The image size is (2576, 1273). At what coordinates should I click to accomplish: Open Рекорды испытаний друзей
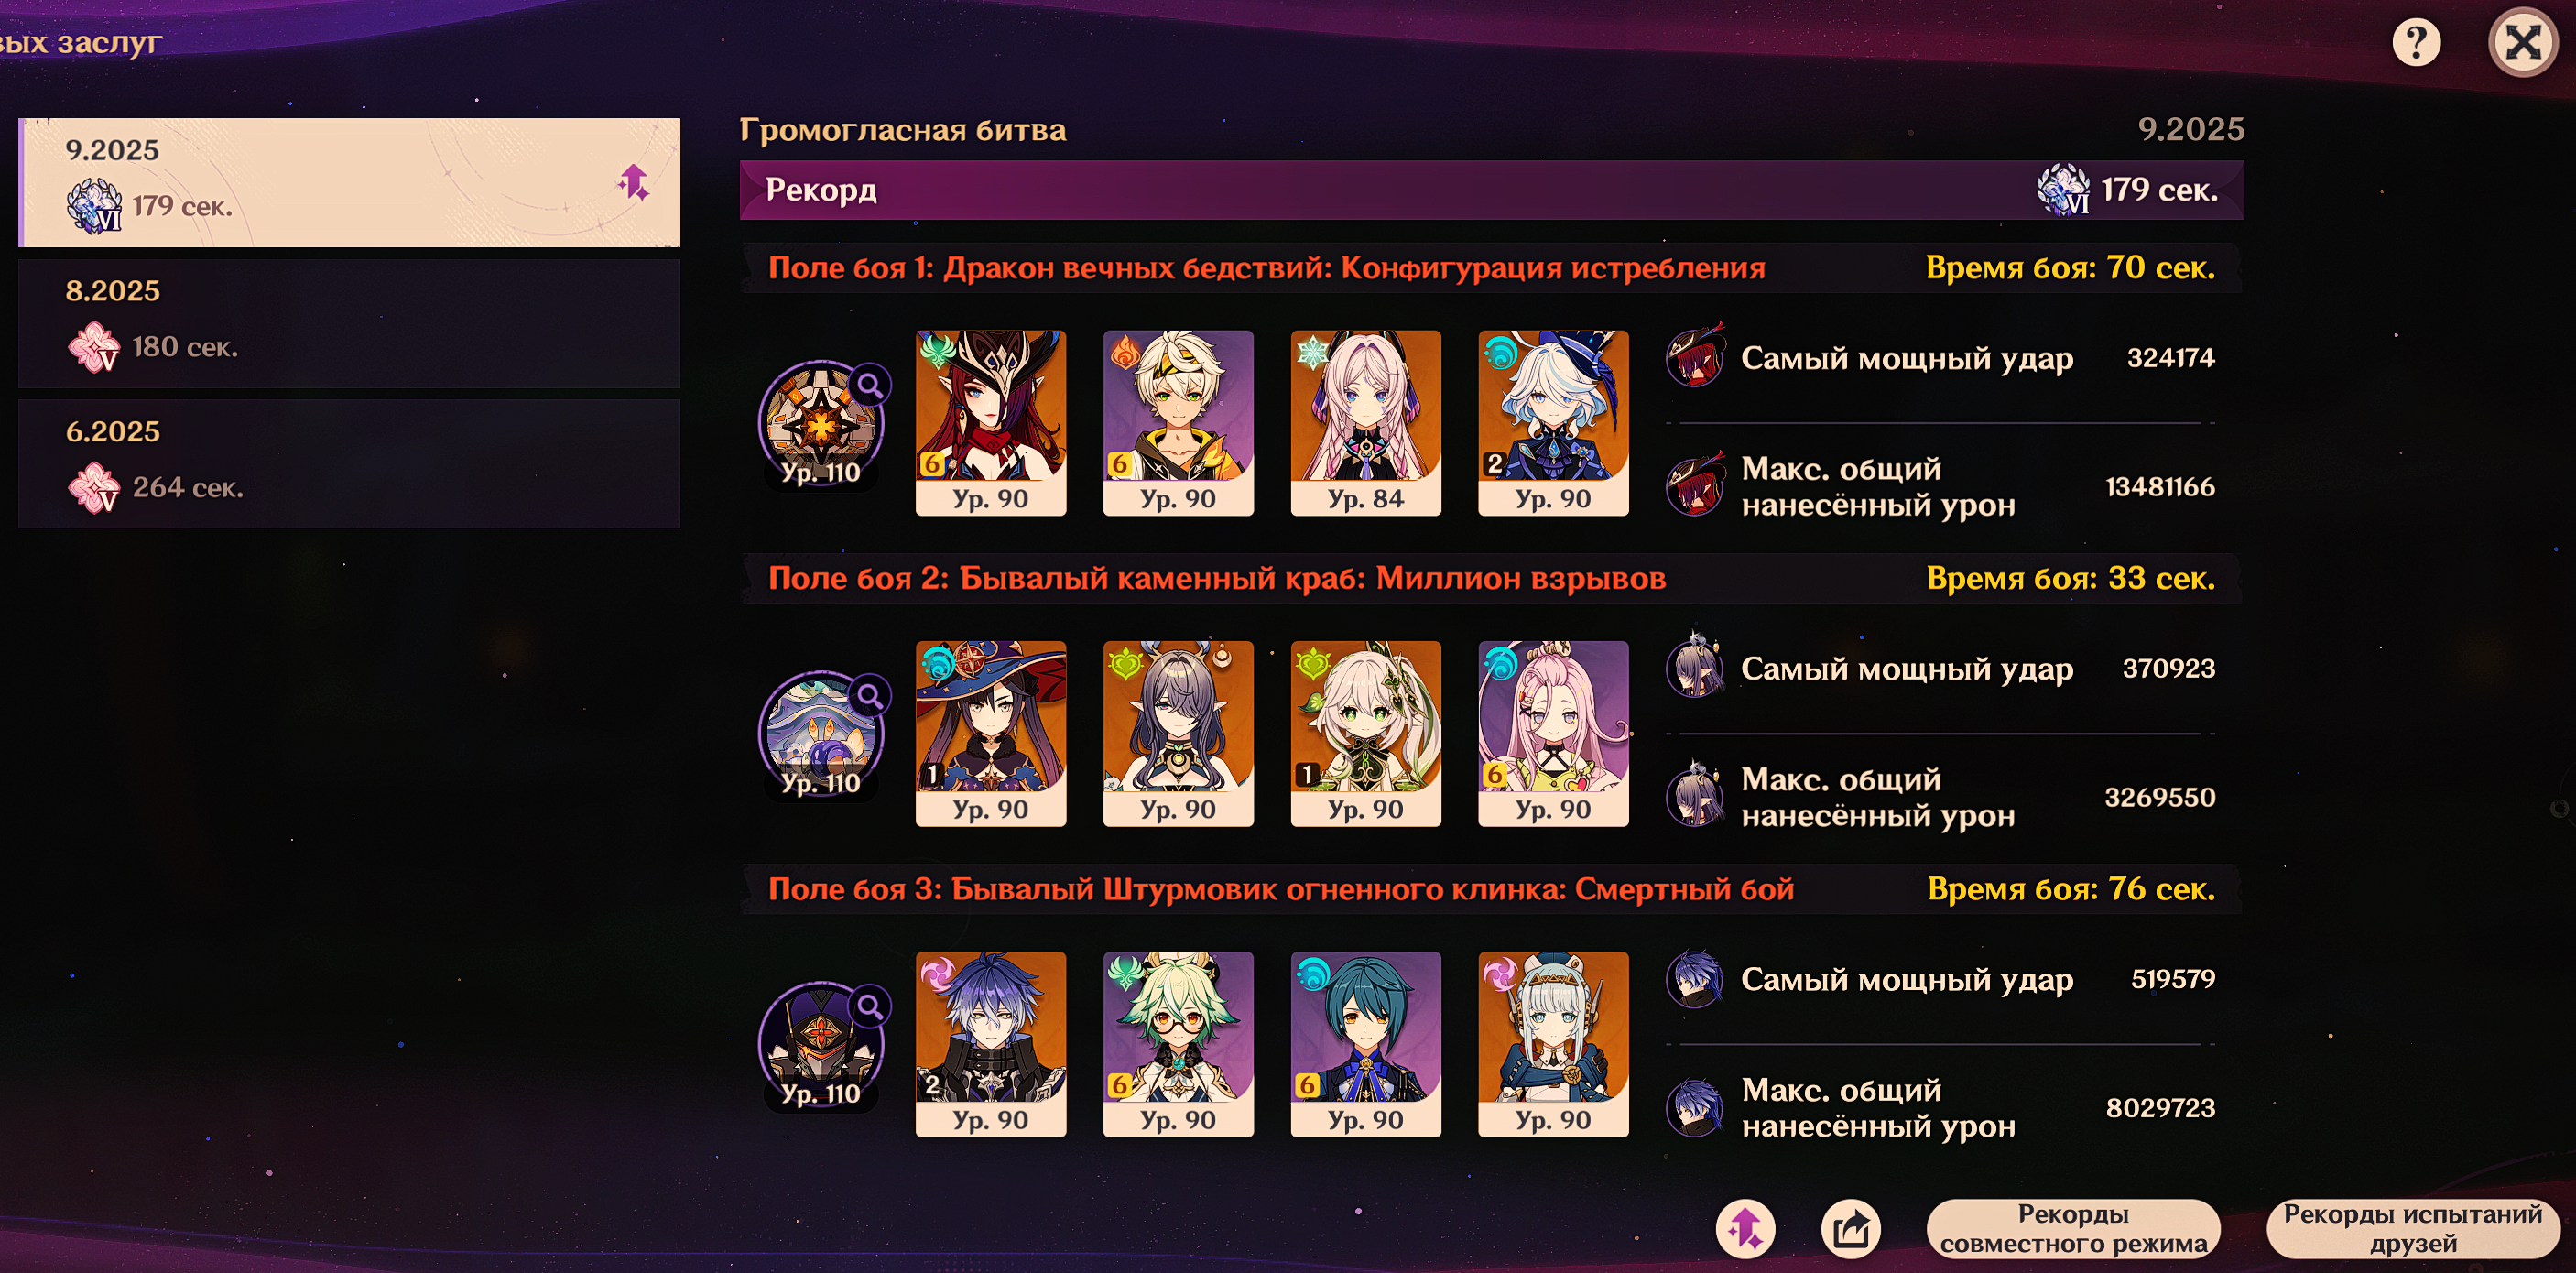pyautogui.click(x=2412, y=1229)
